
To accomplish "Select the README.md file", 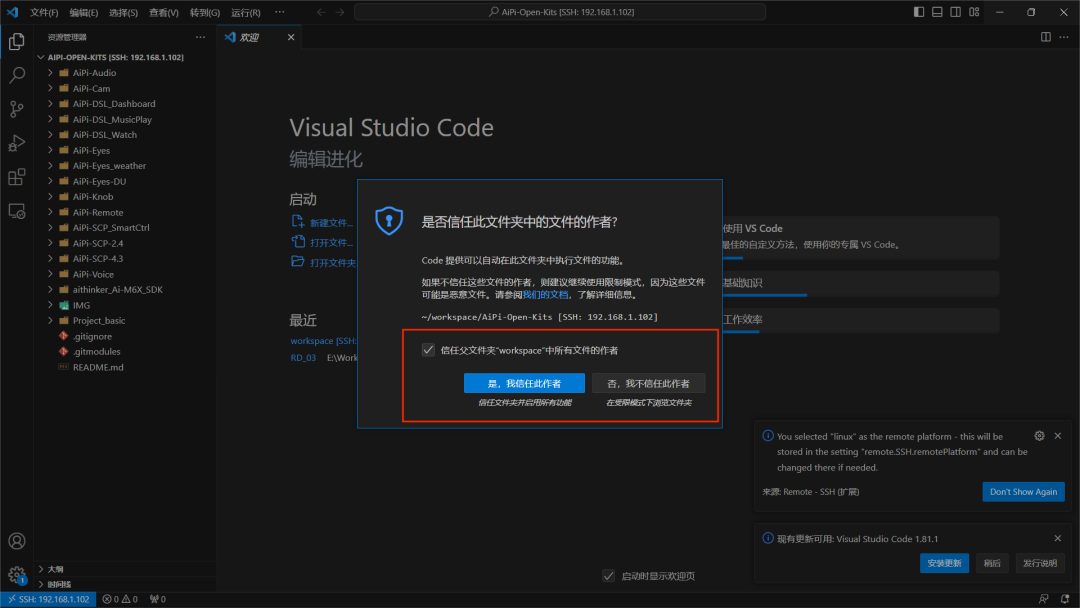I will point(98,367).
